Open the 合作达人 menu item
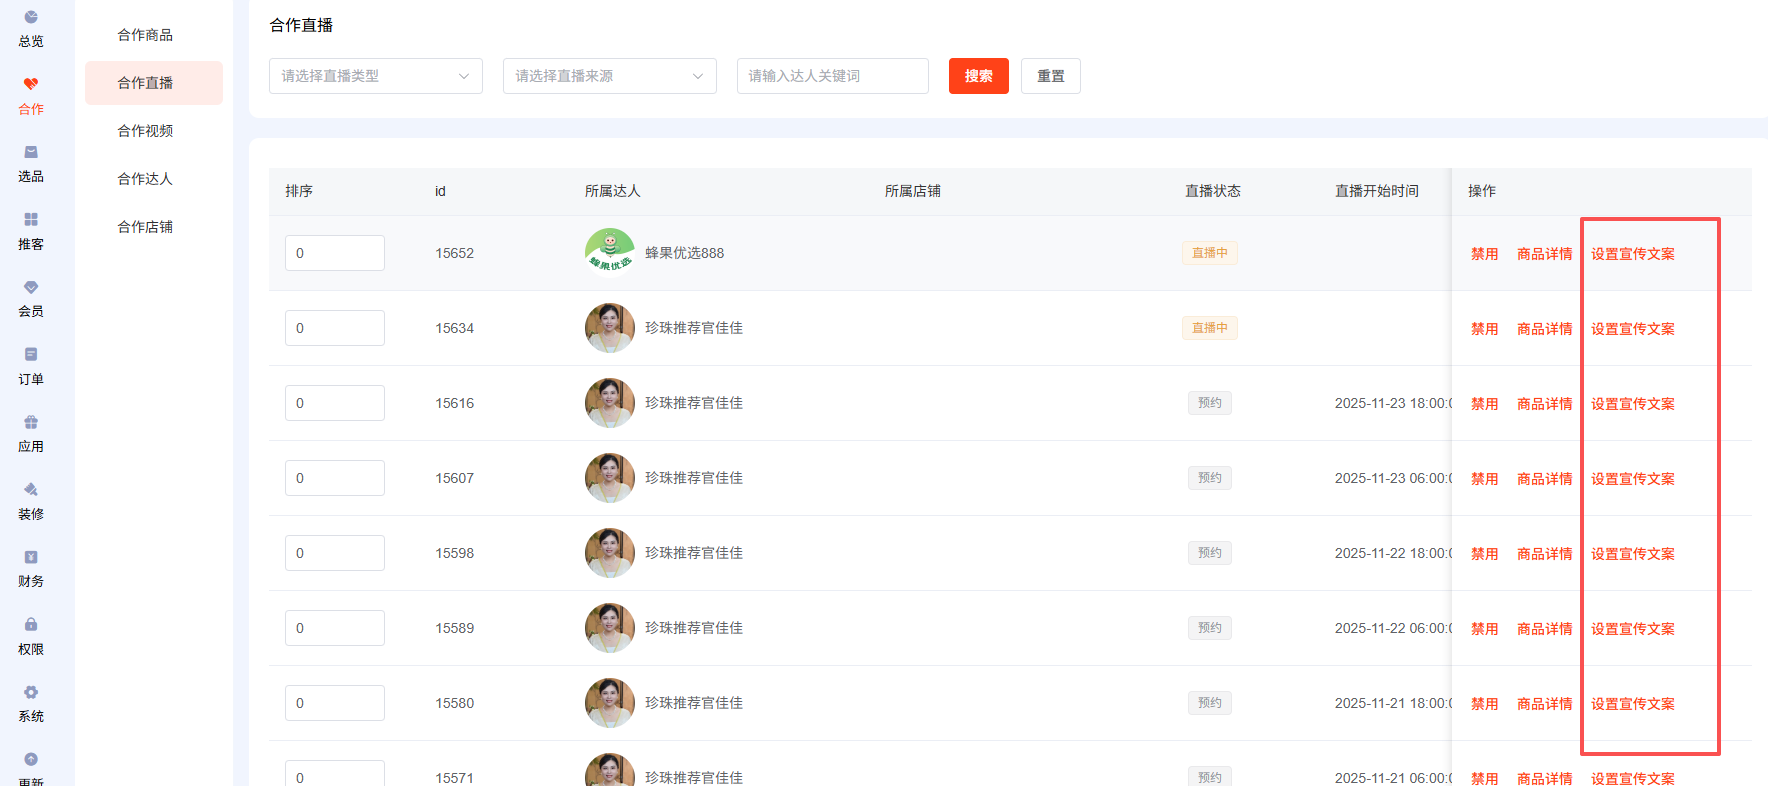1768x786 pixels. click(x=145, y=179)
